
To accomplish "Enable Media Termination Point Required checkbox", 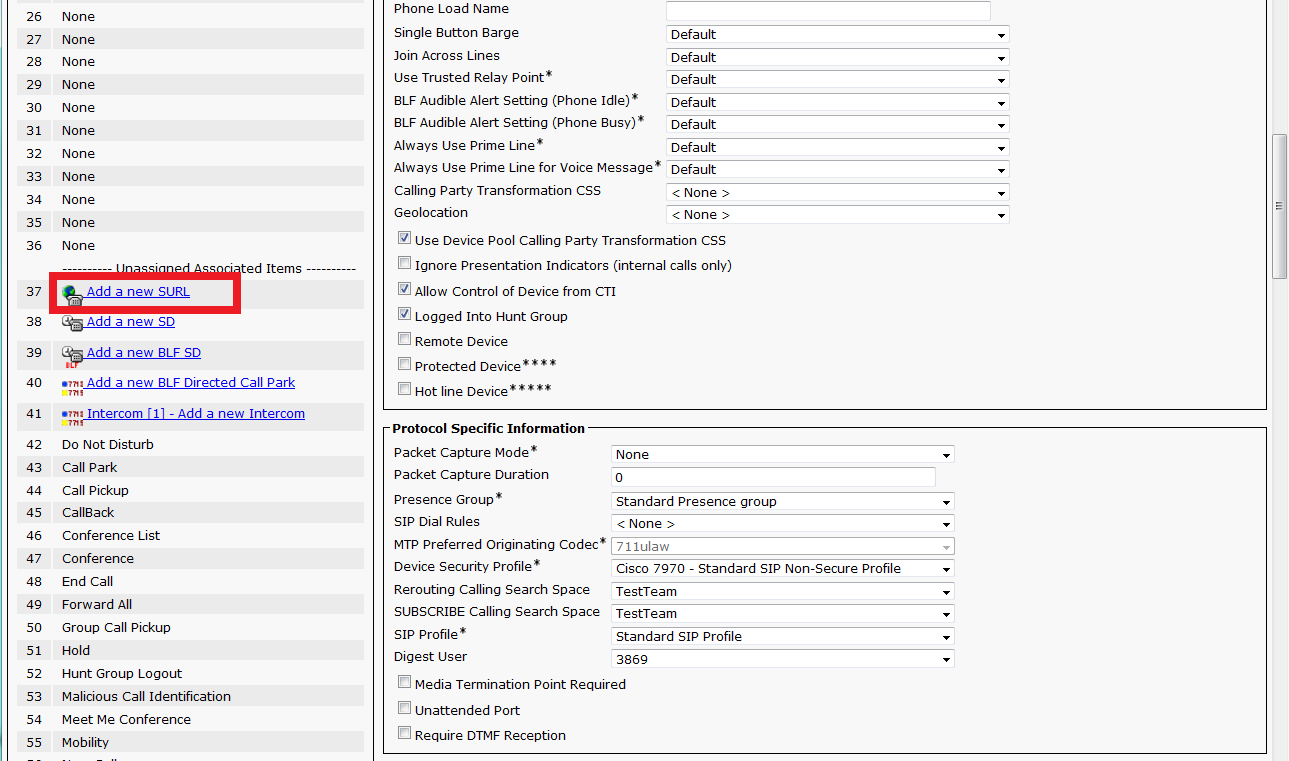I will click(405, 683).
